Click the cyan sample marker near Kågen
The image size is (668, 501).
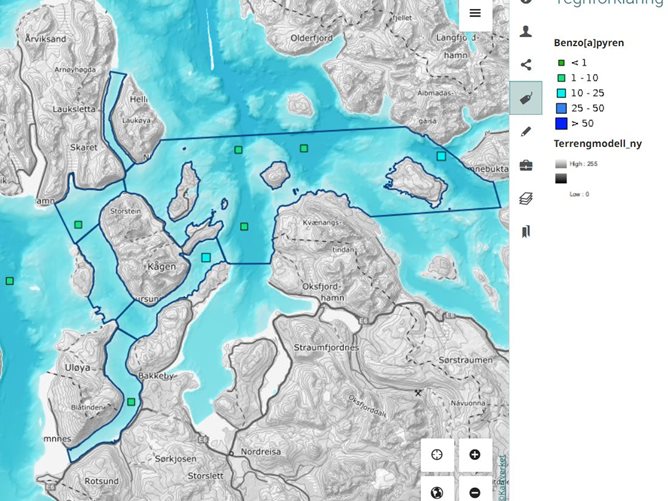point(206,257)
